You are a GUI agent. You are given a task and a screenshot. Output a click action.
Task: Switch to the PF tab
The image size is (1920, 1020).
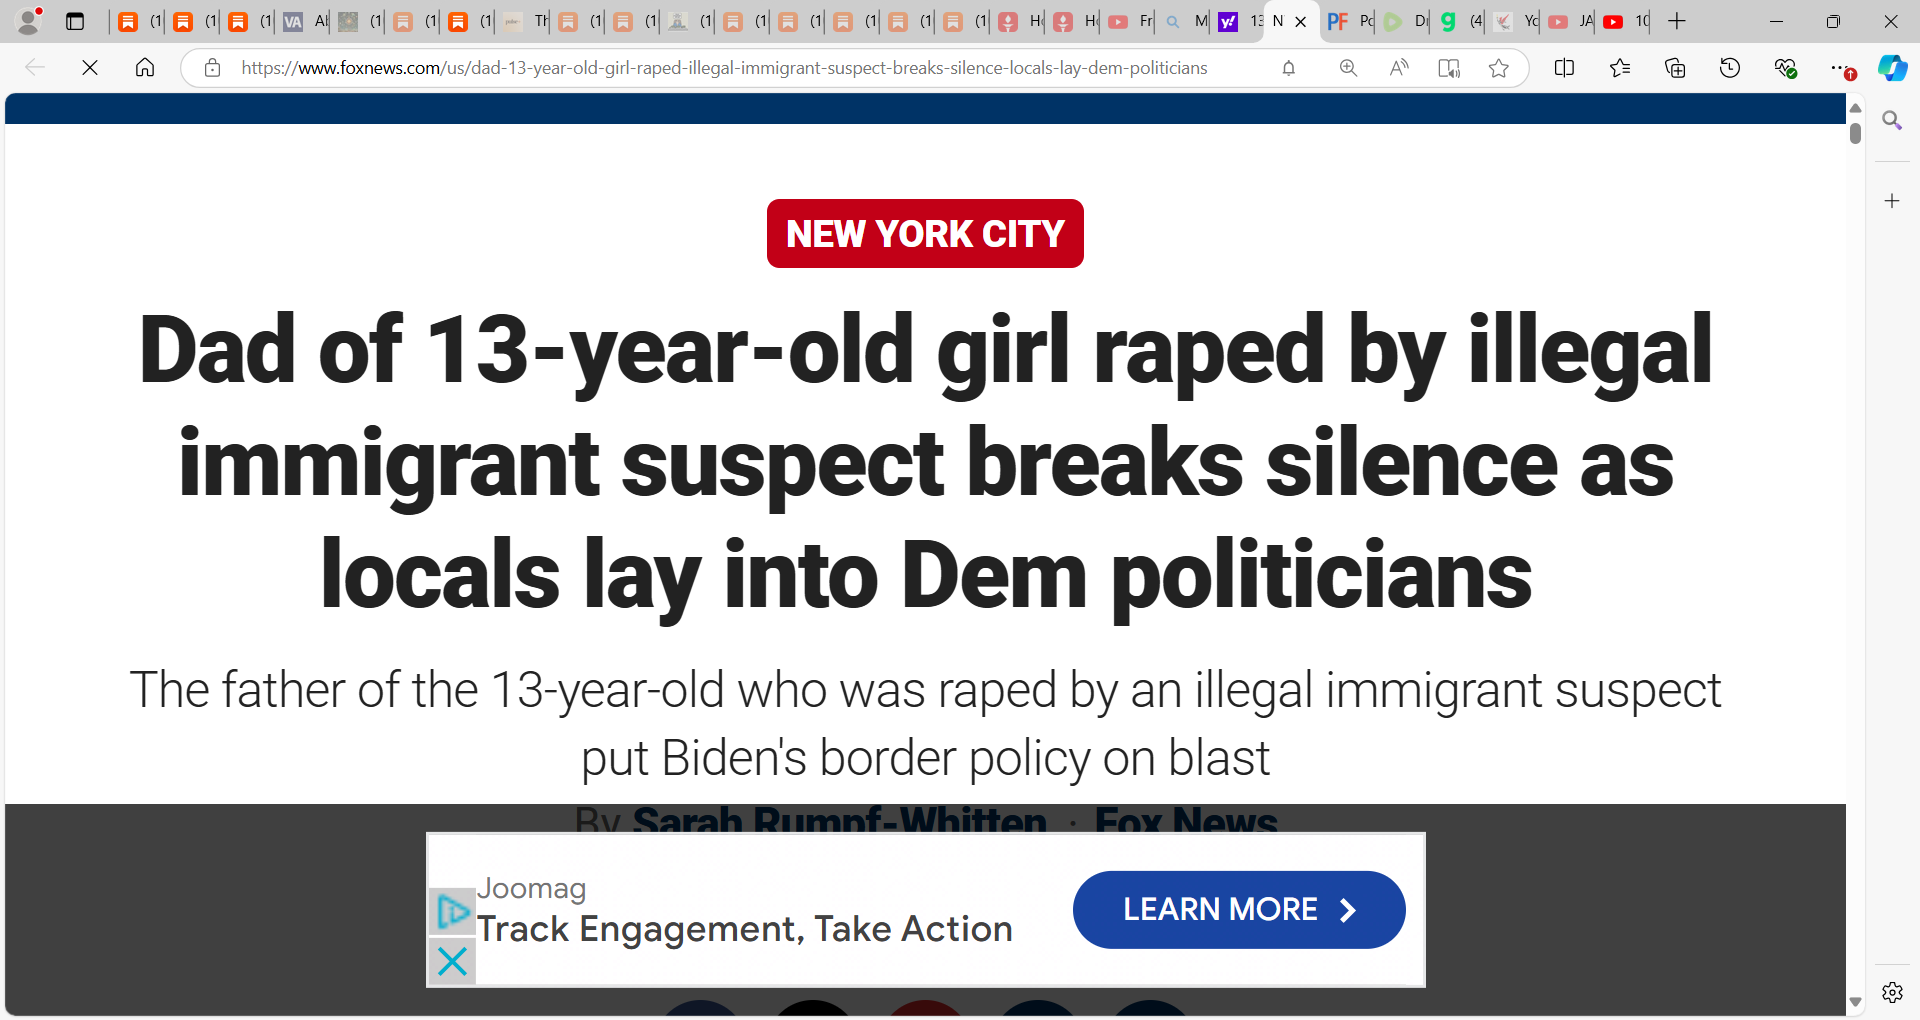coord(1349,21)
